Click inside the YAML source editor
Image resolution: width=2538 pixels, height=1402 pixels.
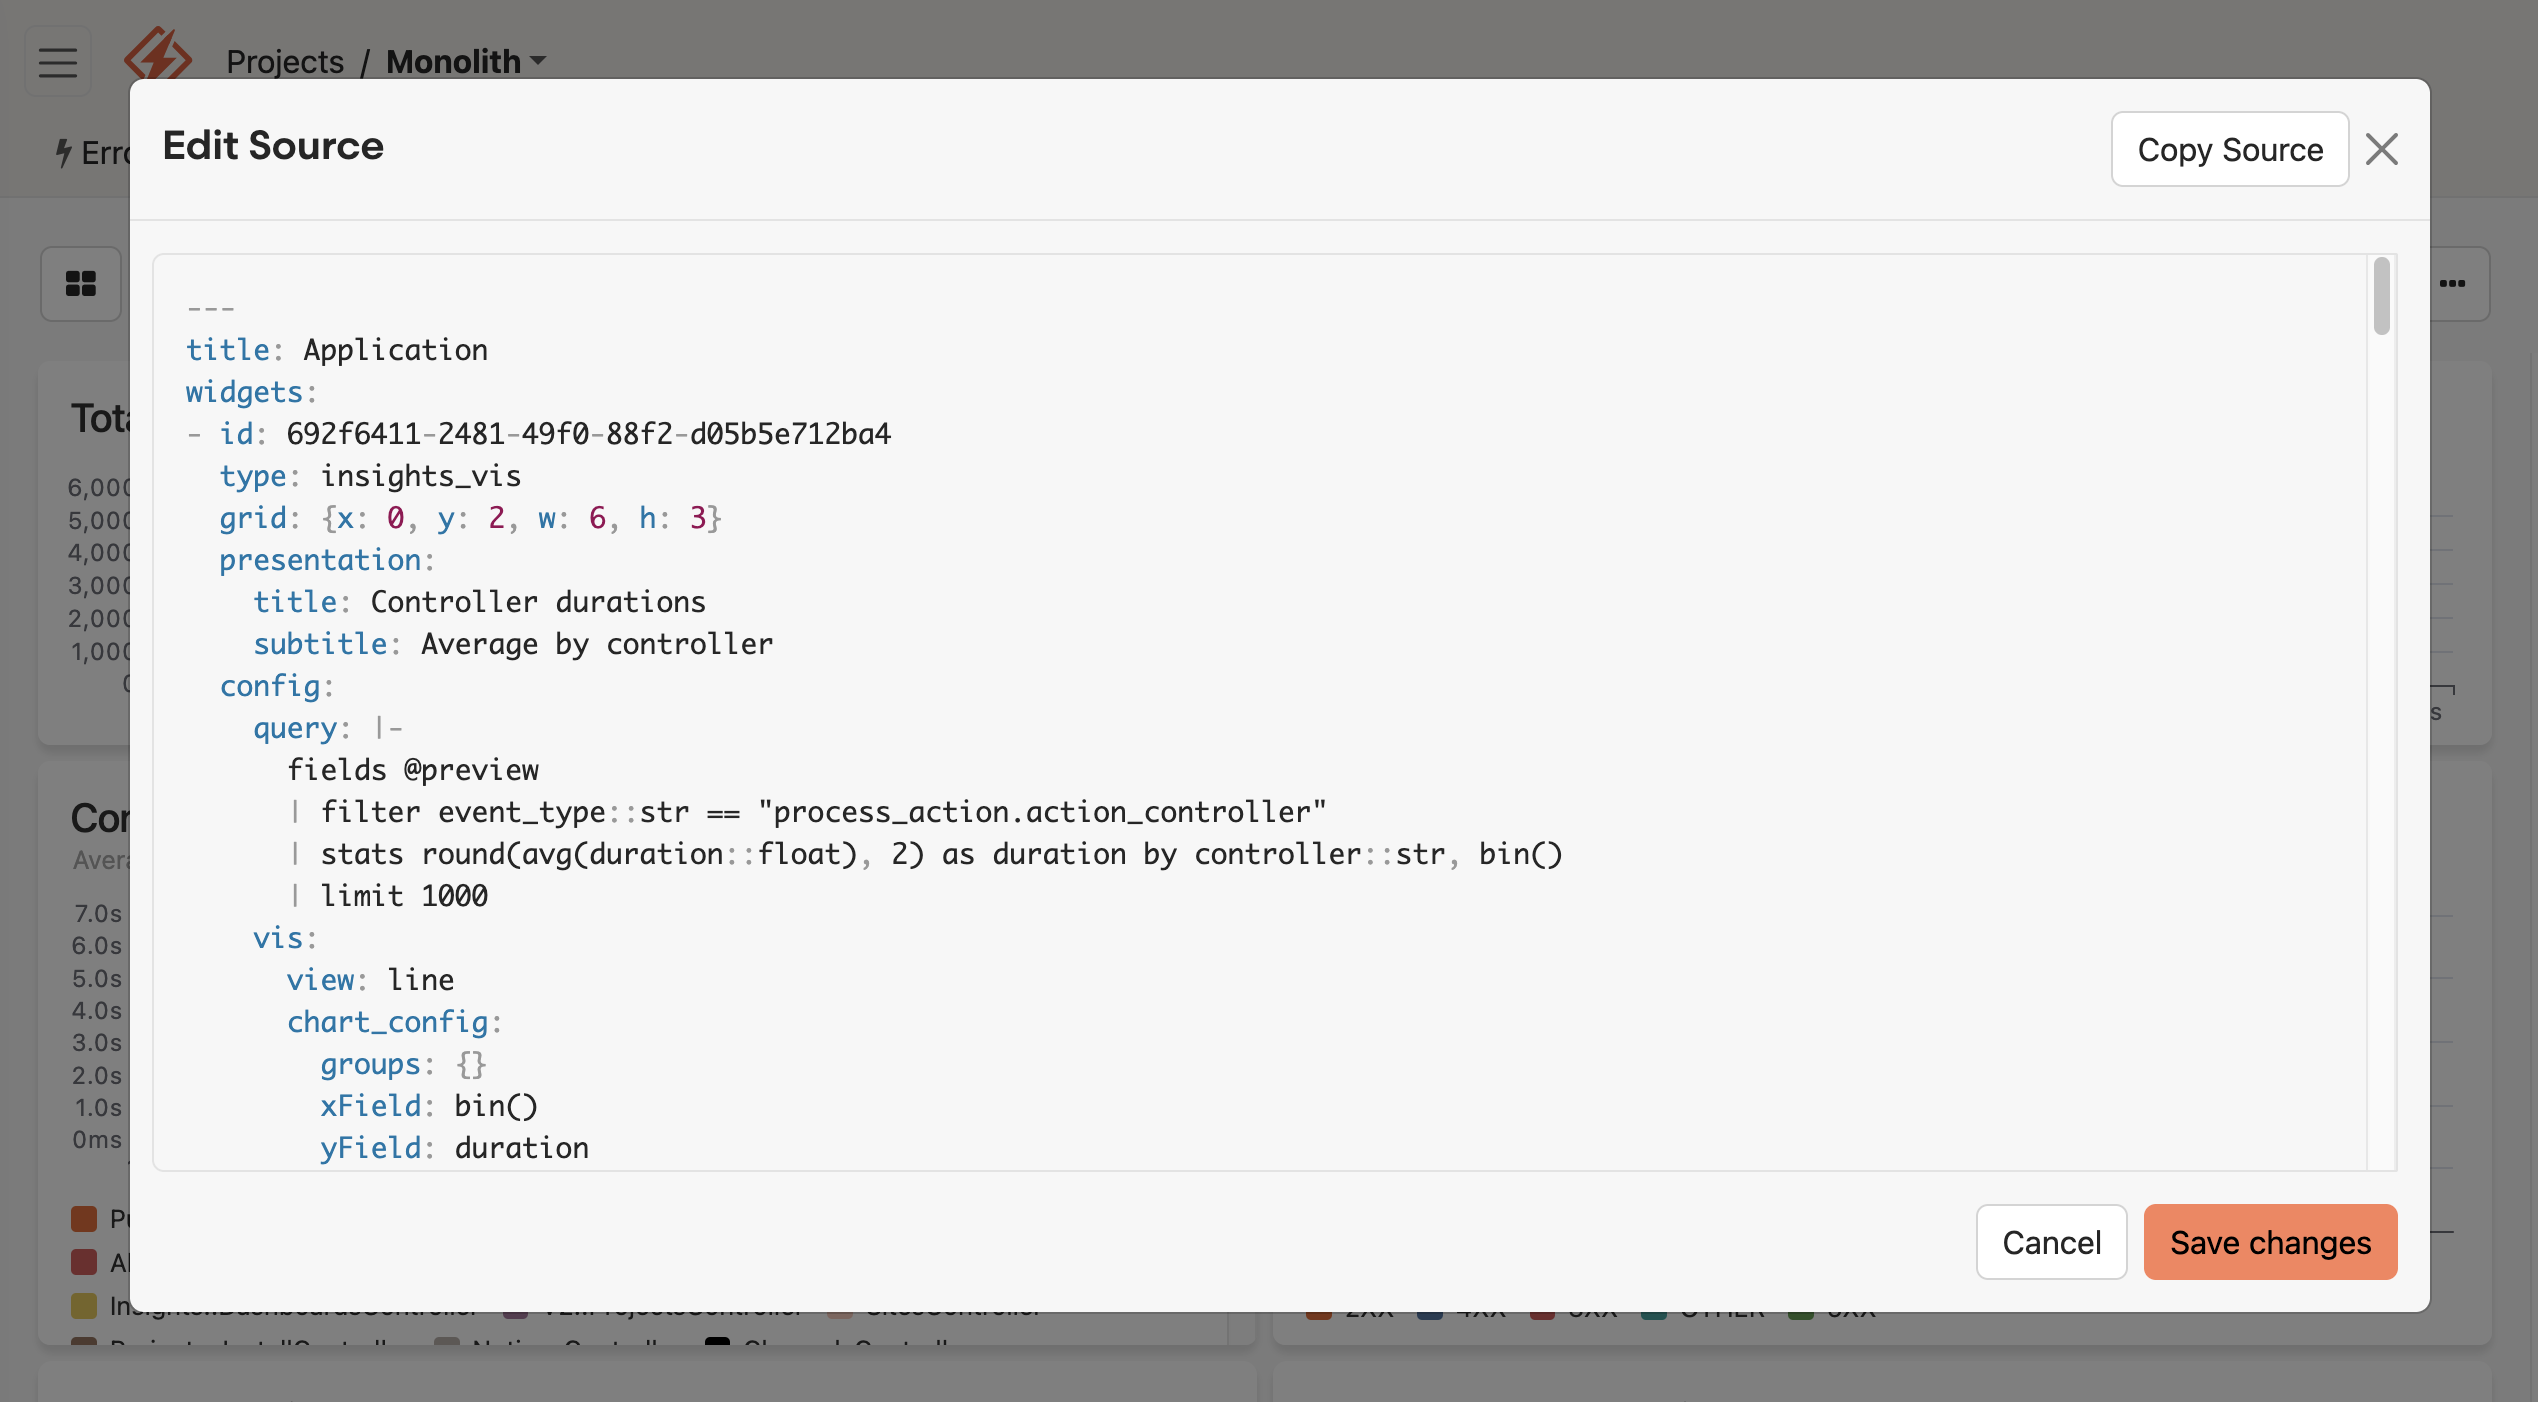[1200, 700]
